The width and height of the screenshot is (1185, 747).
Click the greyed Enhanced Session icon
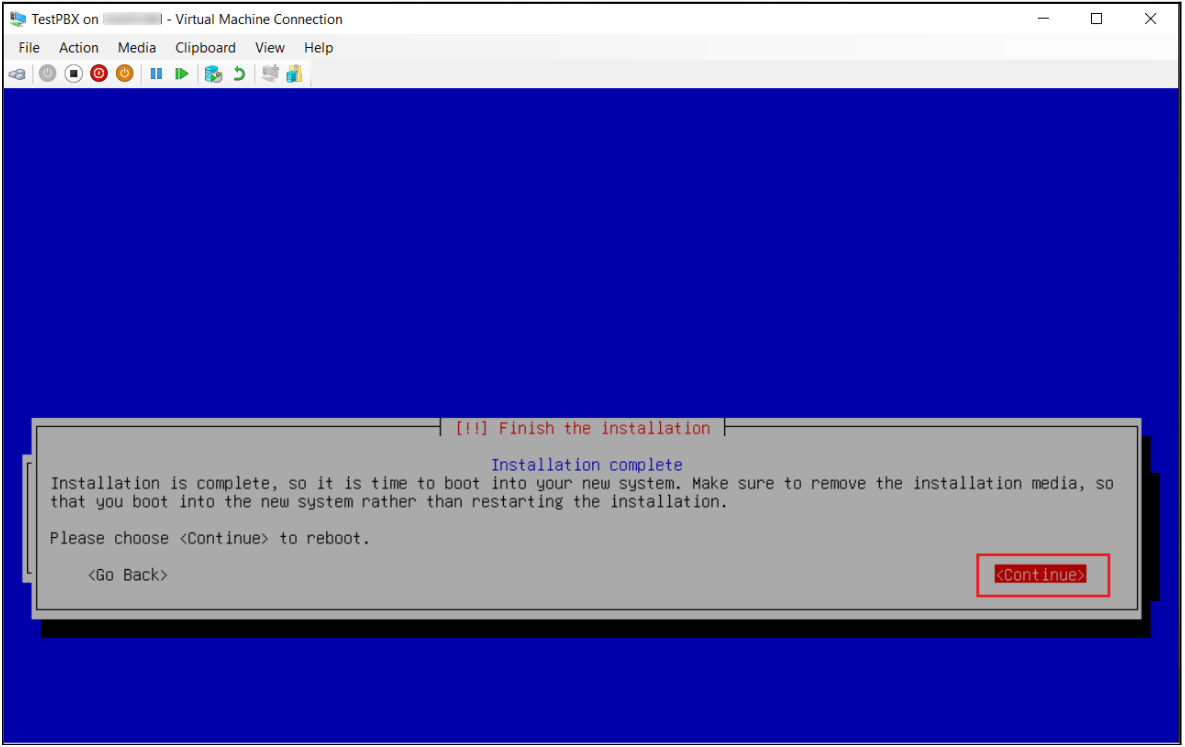click(x=270, y=74)
